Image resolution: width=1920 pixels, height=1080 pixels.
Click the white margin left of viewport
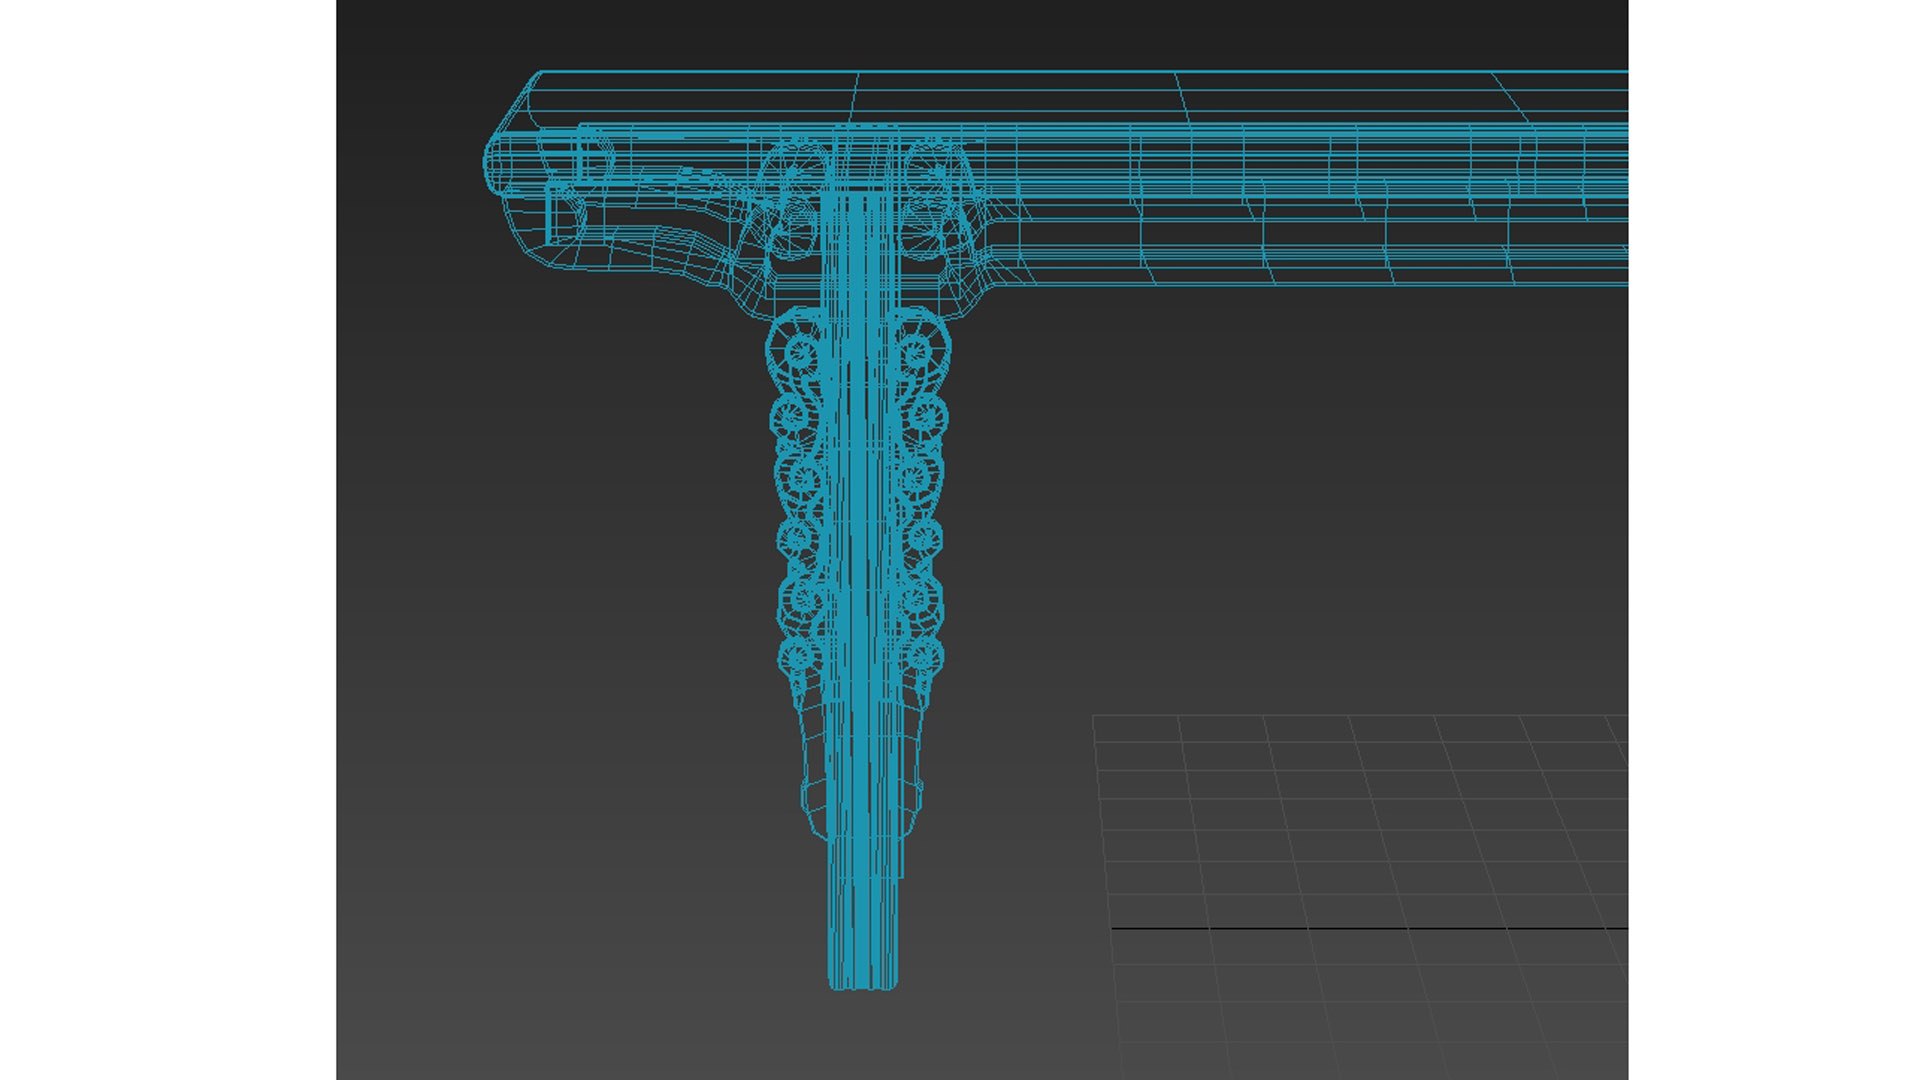coord(168,540)
